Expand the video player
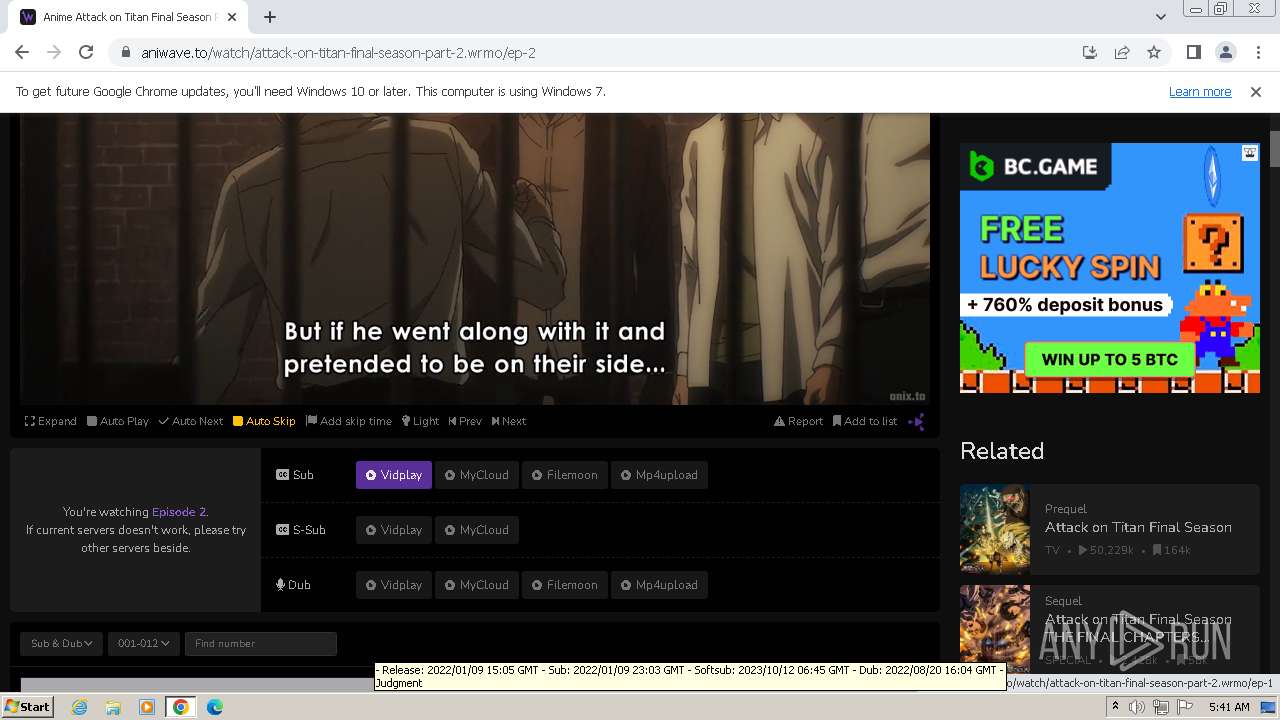The height and width of the screenshot is (720, 1280). pyautogui.click(x=51, y=421)
